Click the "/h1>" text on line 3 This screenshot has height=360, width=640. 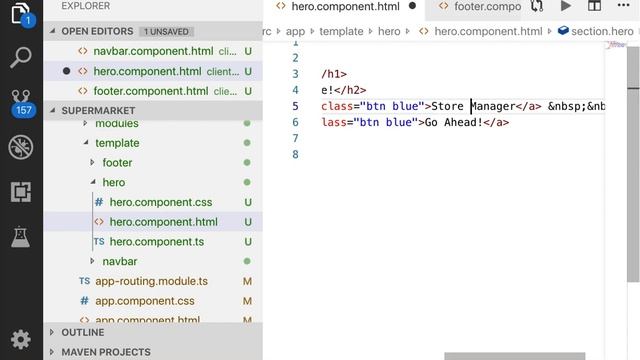click(334, 74)
